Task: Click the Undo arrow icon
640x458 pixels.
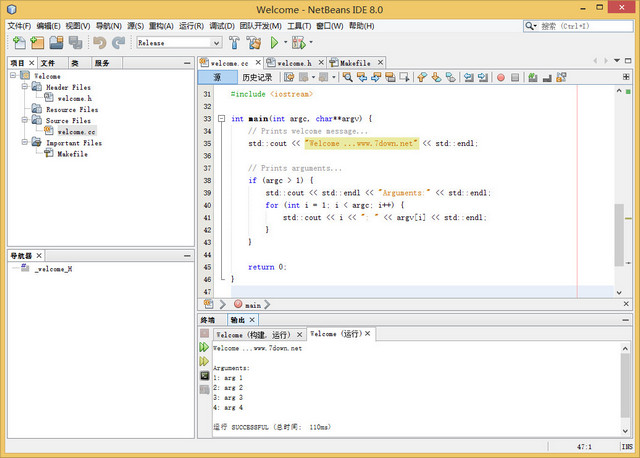Action: 99,43
